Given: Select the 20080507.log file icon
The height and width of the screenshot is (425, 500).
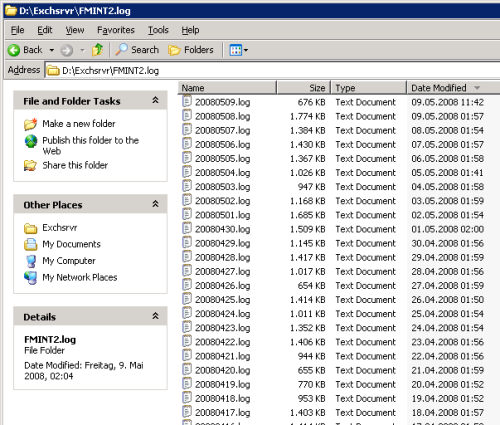Looking at the screenshot, I should [x=187, y=129].
